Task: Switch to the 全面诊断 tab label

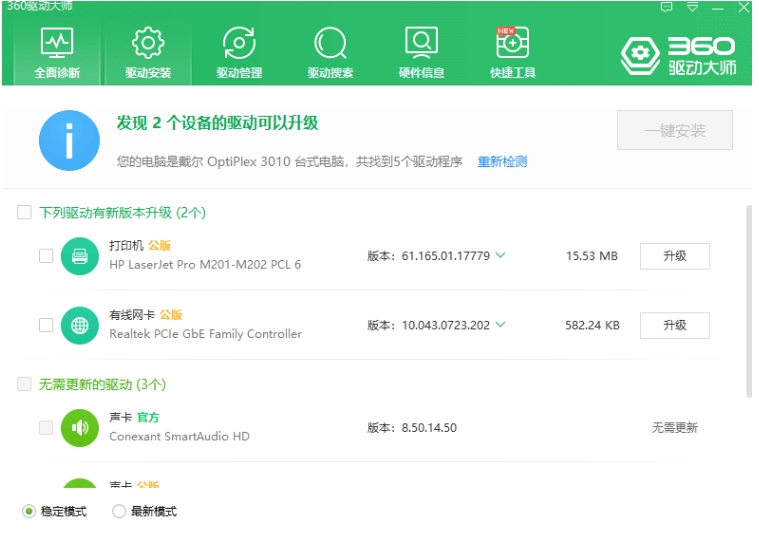Action: coord(57,73)
